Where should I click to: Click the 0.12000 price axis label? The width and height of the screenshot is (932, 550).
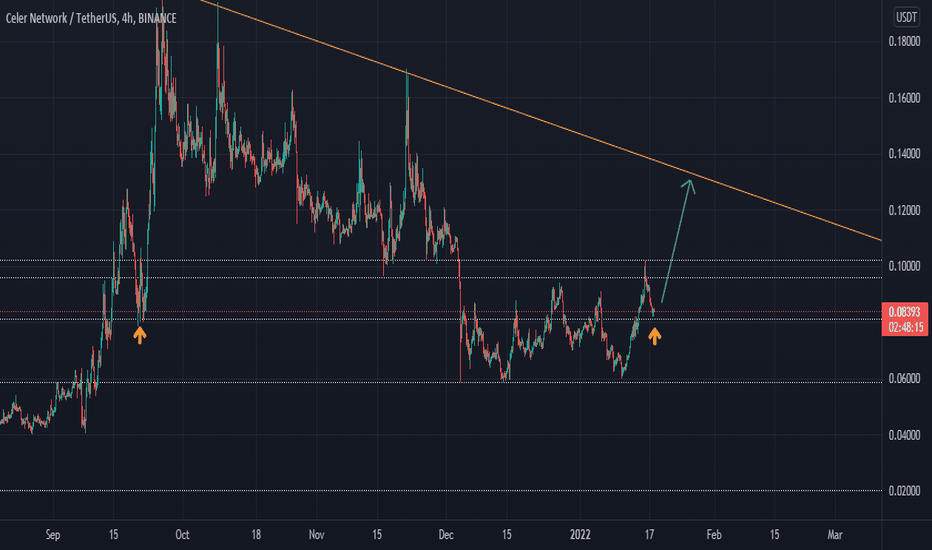click(904, 210)
